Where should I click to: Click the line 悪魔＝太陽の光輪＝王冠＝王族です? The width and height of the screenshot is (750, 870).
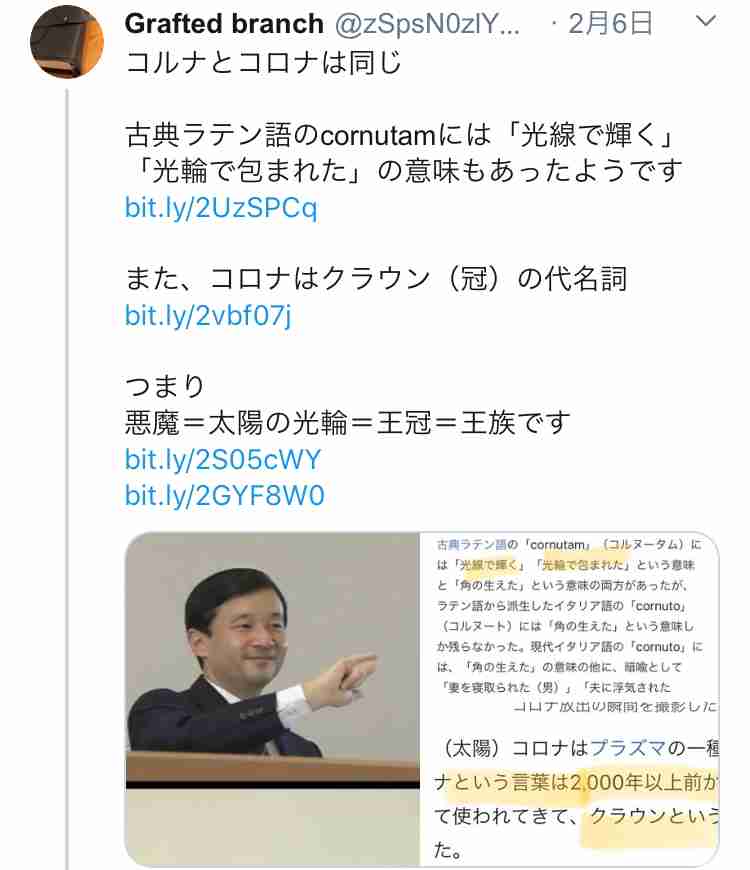point(347,423)
